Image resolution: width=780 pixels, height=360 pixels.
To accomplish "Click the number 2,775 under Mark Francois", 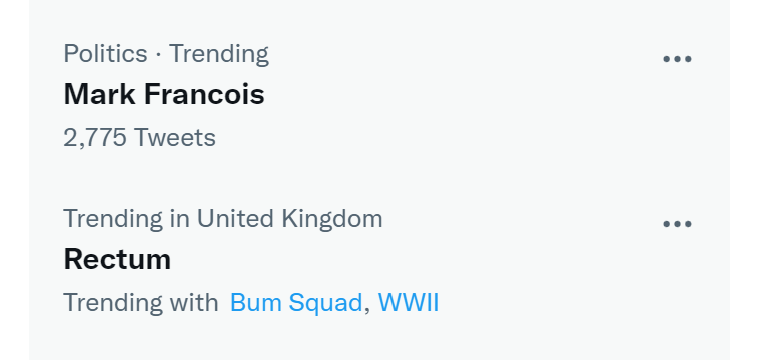I will click(x=95, y=138).
